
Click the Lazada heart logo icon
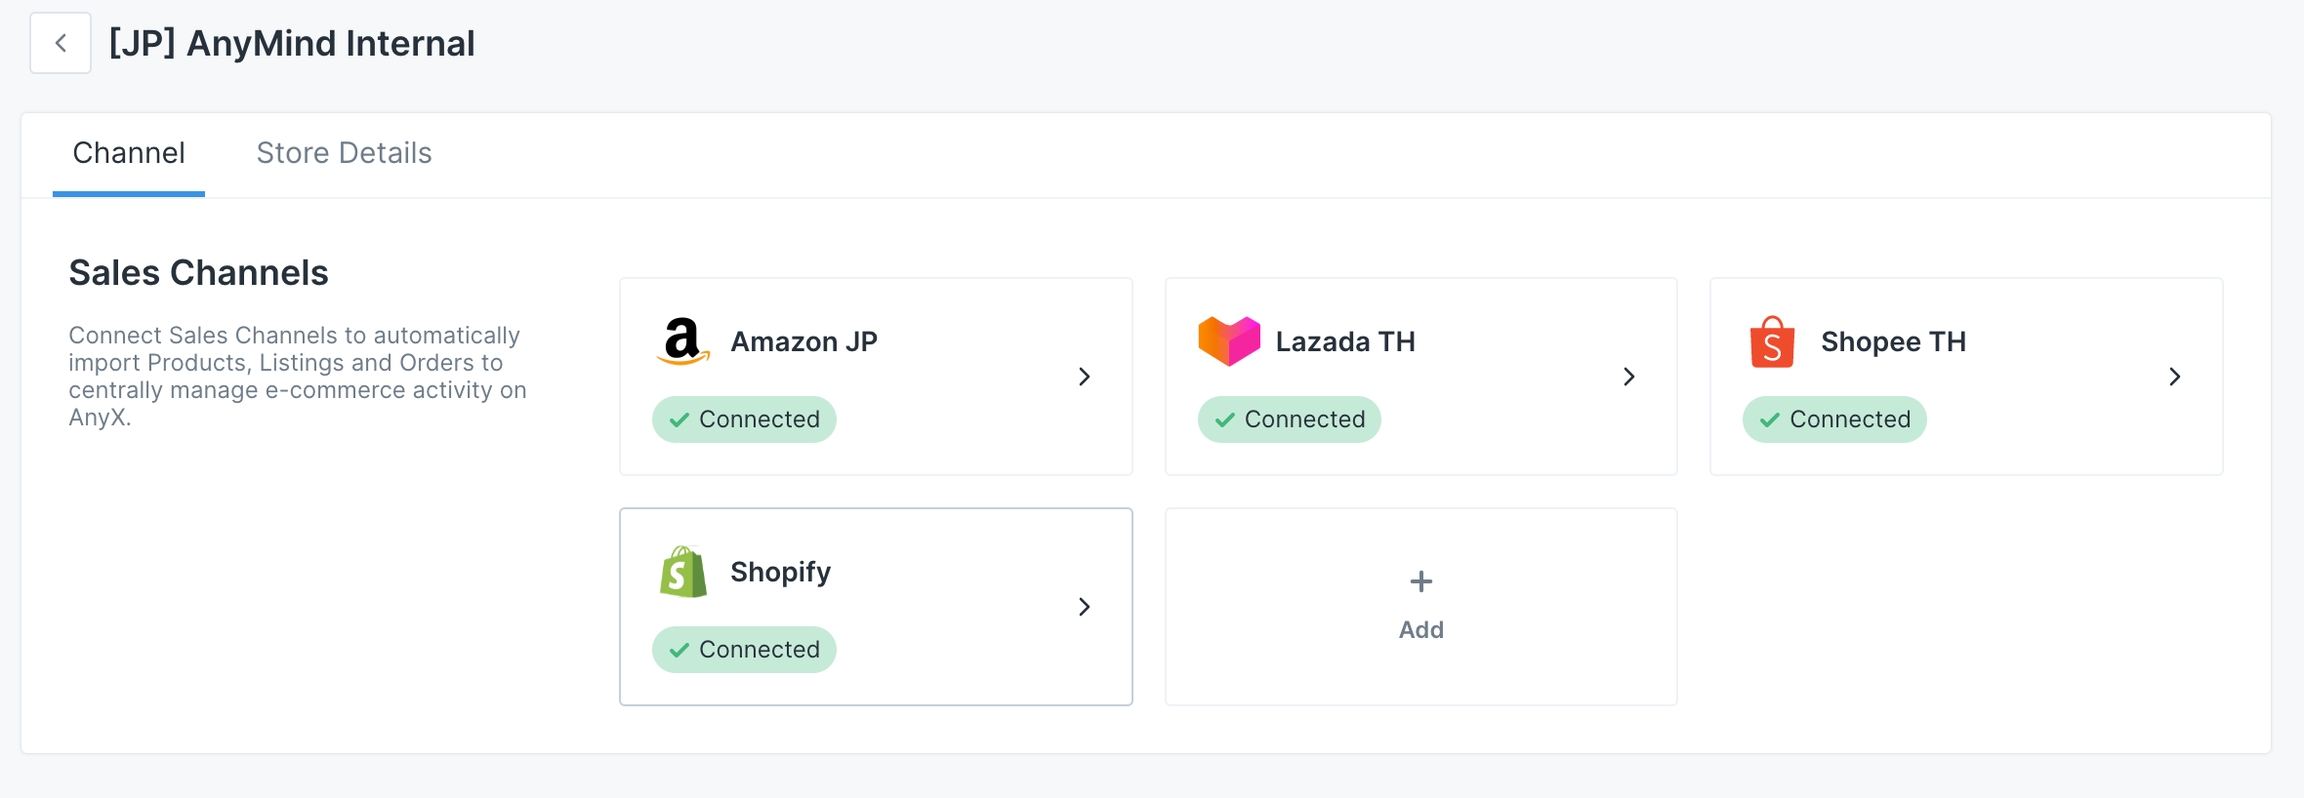1229,341
